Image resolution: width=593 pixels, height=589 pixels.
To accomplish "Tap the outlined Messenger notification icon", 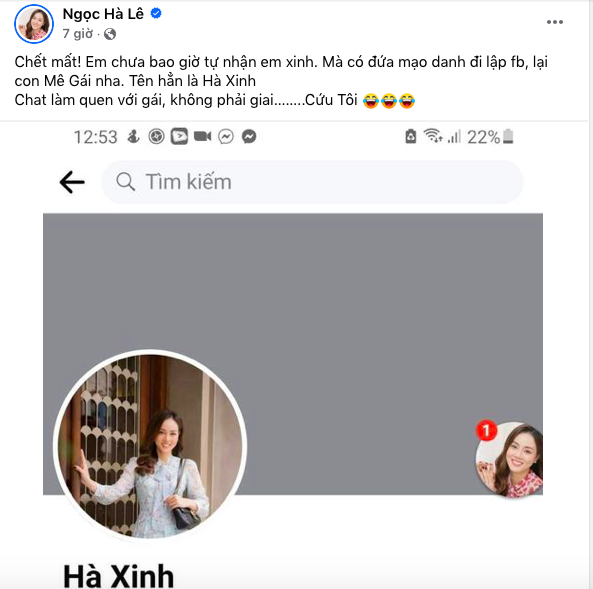I will click(x=226, y=137).
